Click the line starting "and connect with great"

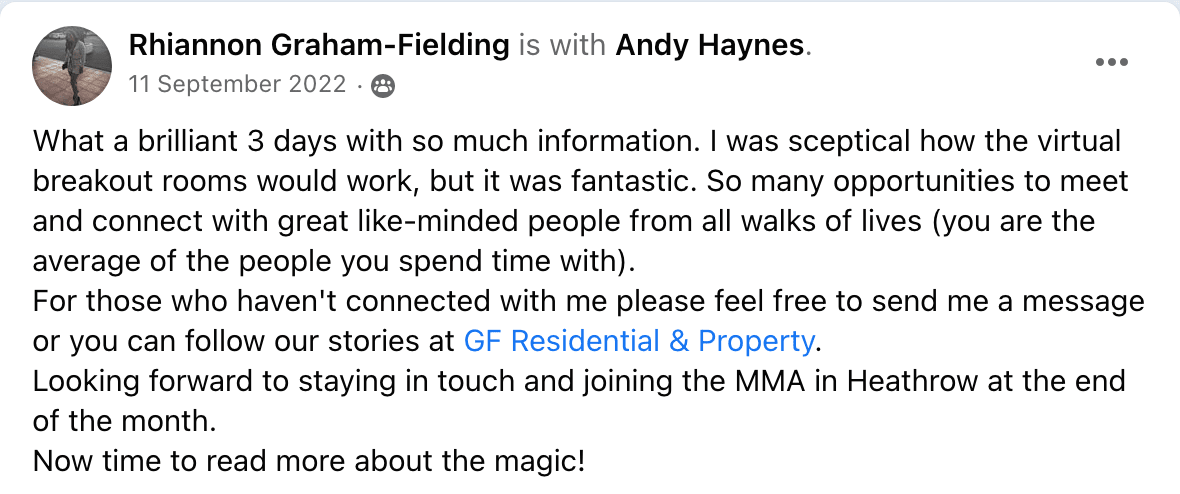tap(564, 222)
